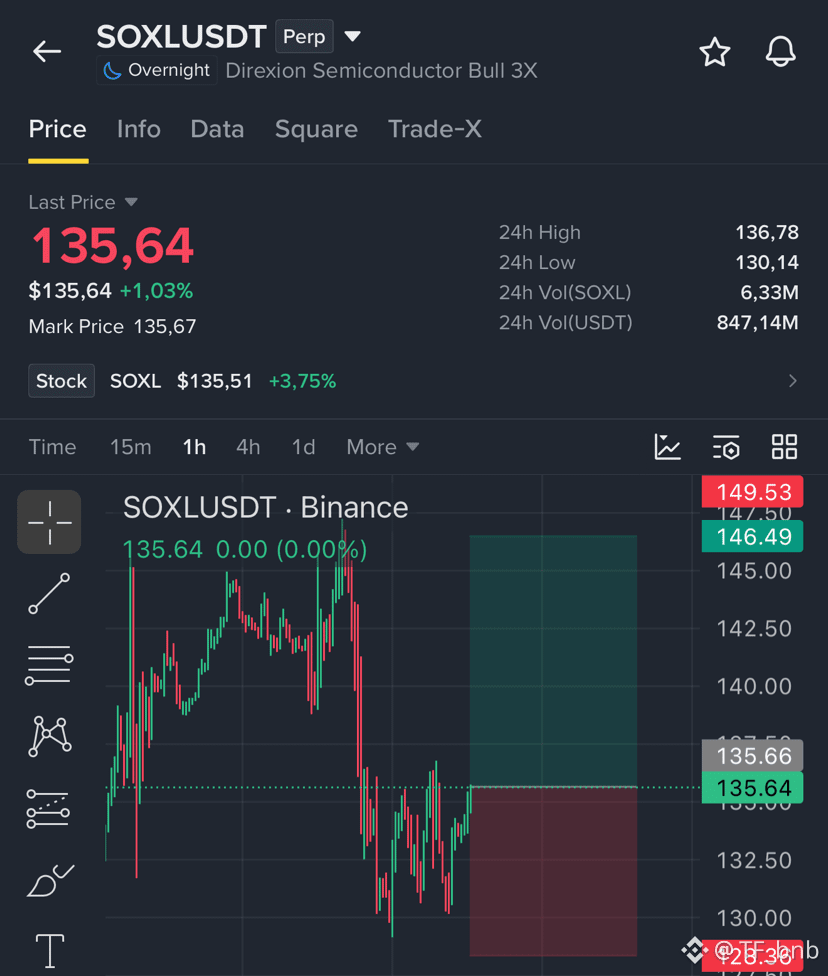Open the chart indicators icon

coord(667,447)
